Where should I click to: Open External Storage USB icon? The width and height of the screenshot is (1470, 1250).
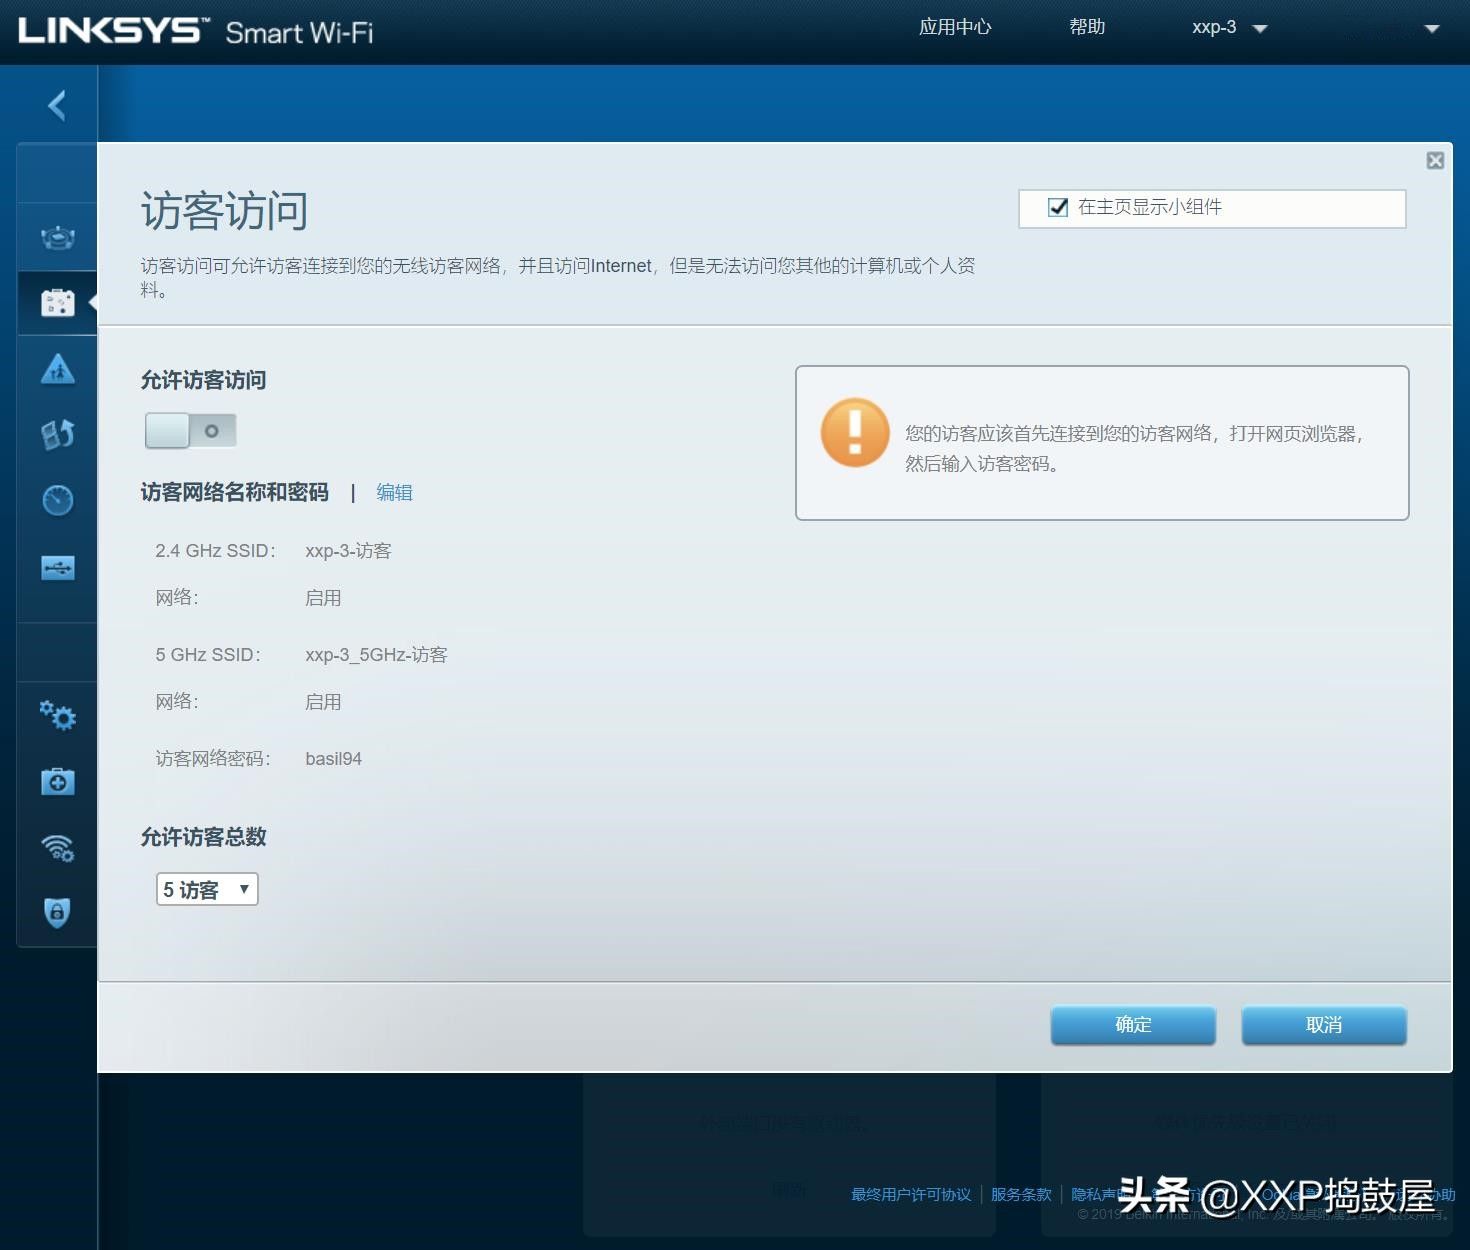coord(58,568)
